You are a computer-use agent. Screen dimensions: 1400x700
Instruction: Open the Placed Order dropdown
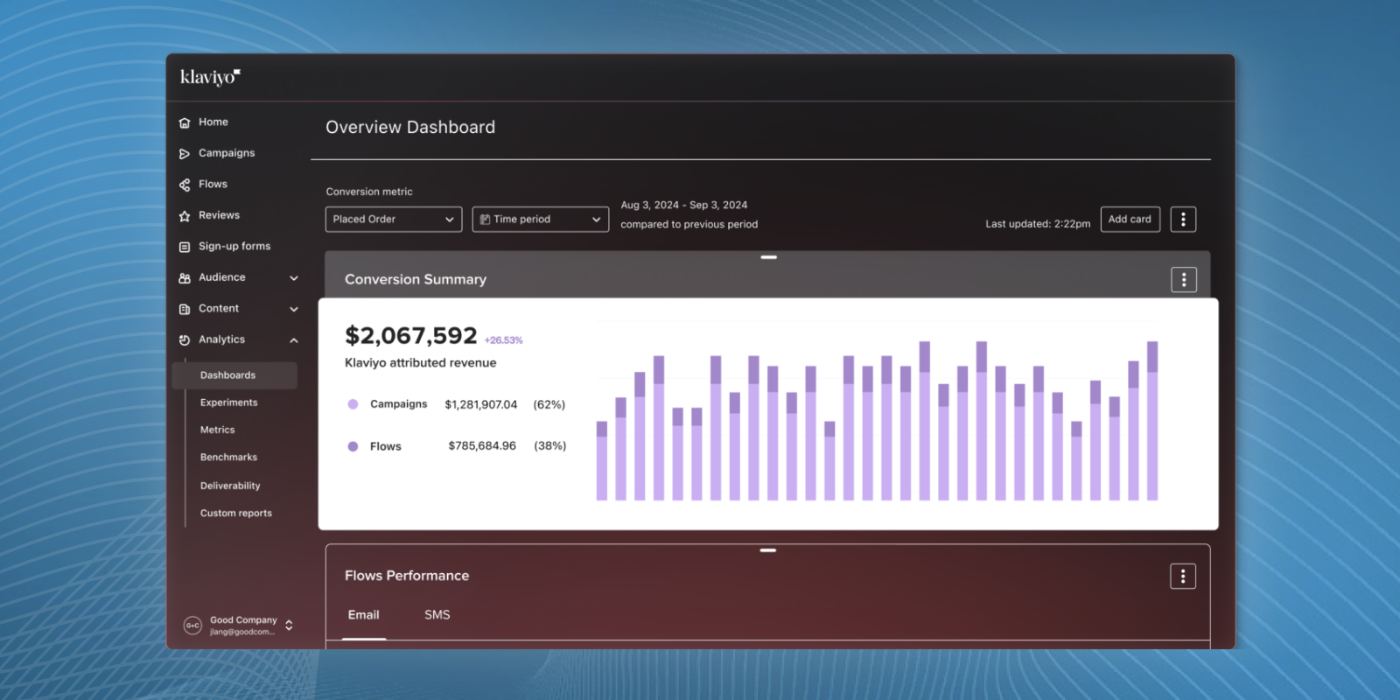[393, 219]
